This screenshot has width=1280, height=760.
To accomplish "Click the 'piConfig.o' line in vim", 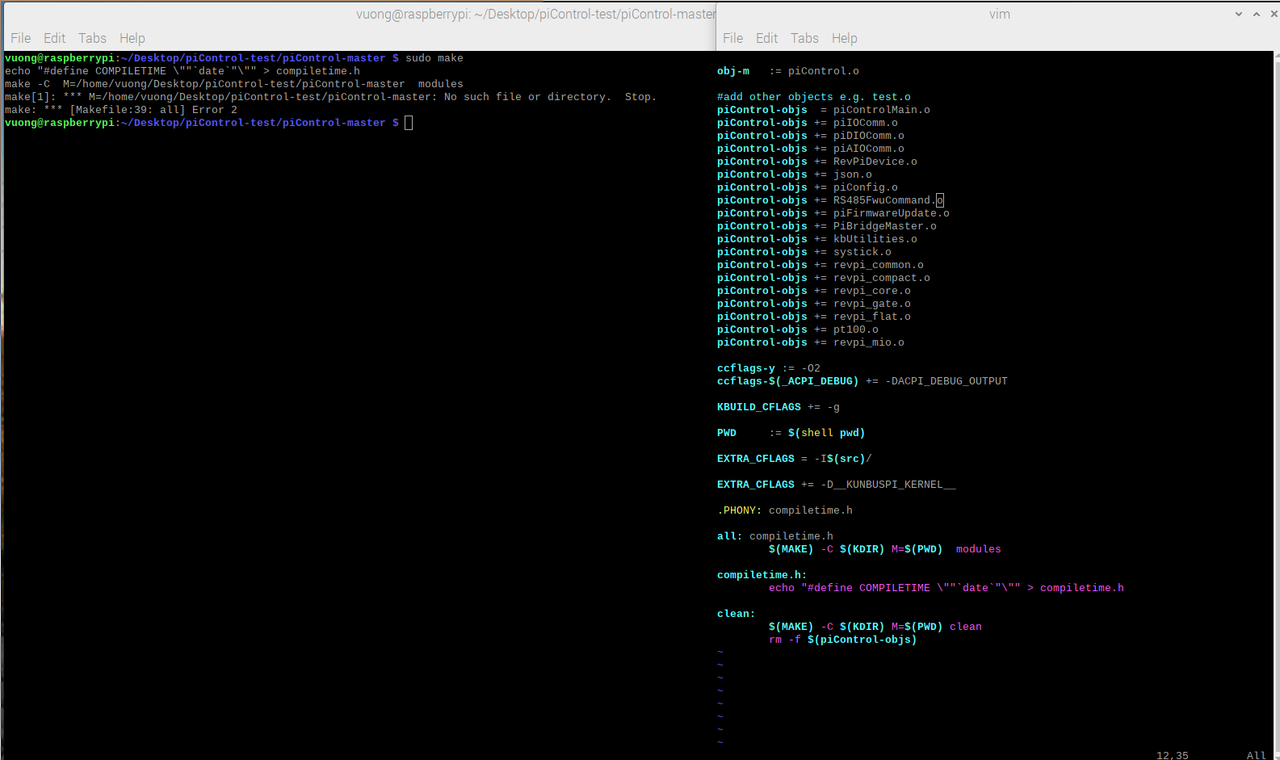I will tap(807, 189).
